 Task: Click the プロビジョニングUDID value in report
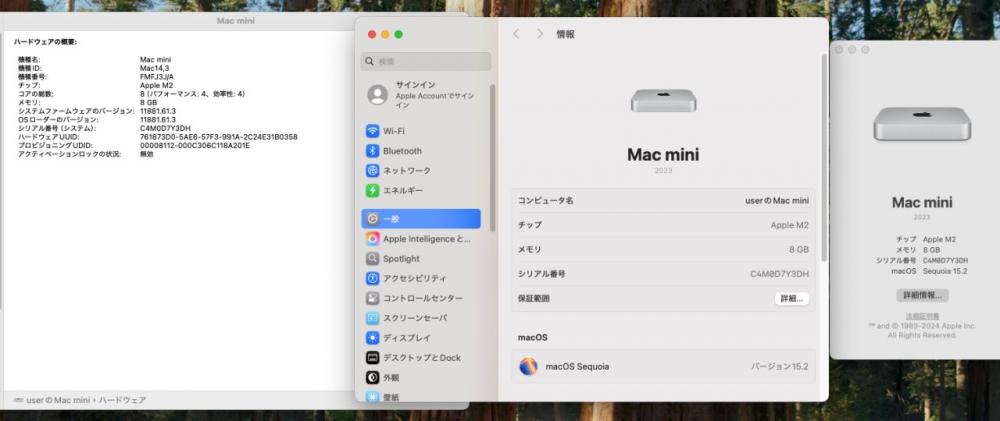coord(195,145)
